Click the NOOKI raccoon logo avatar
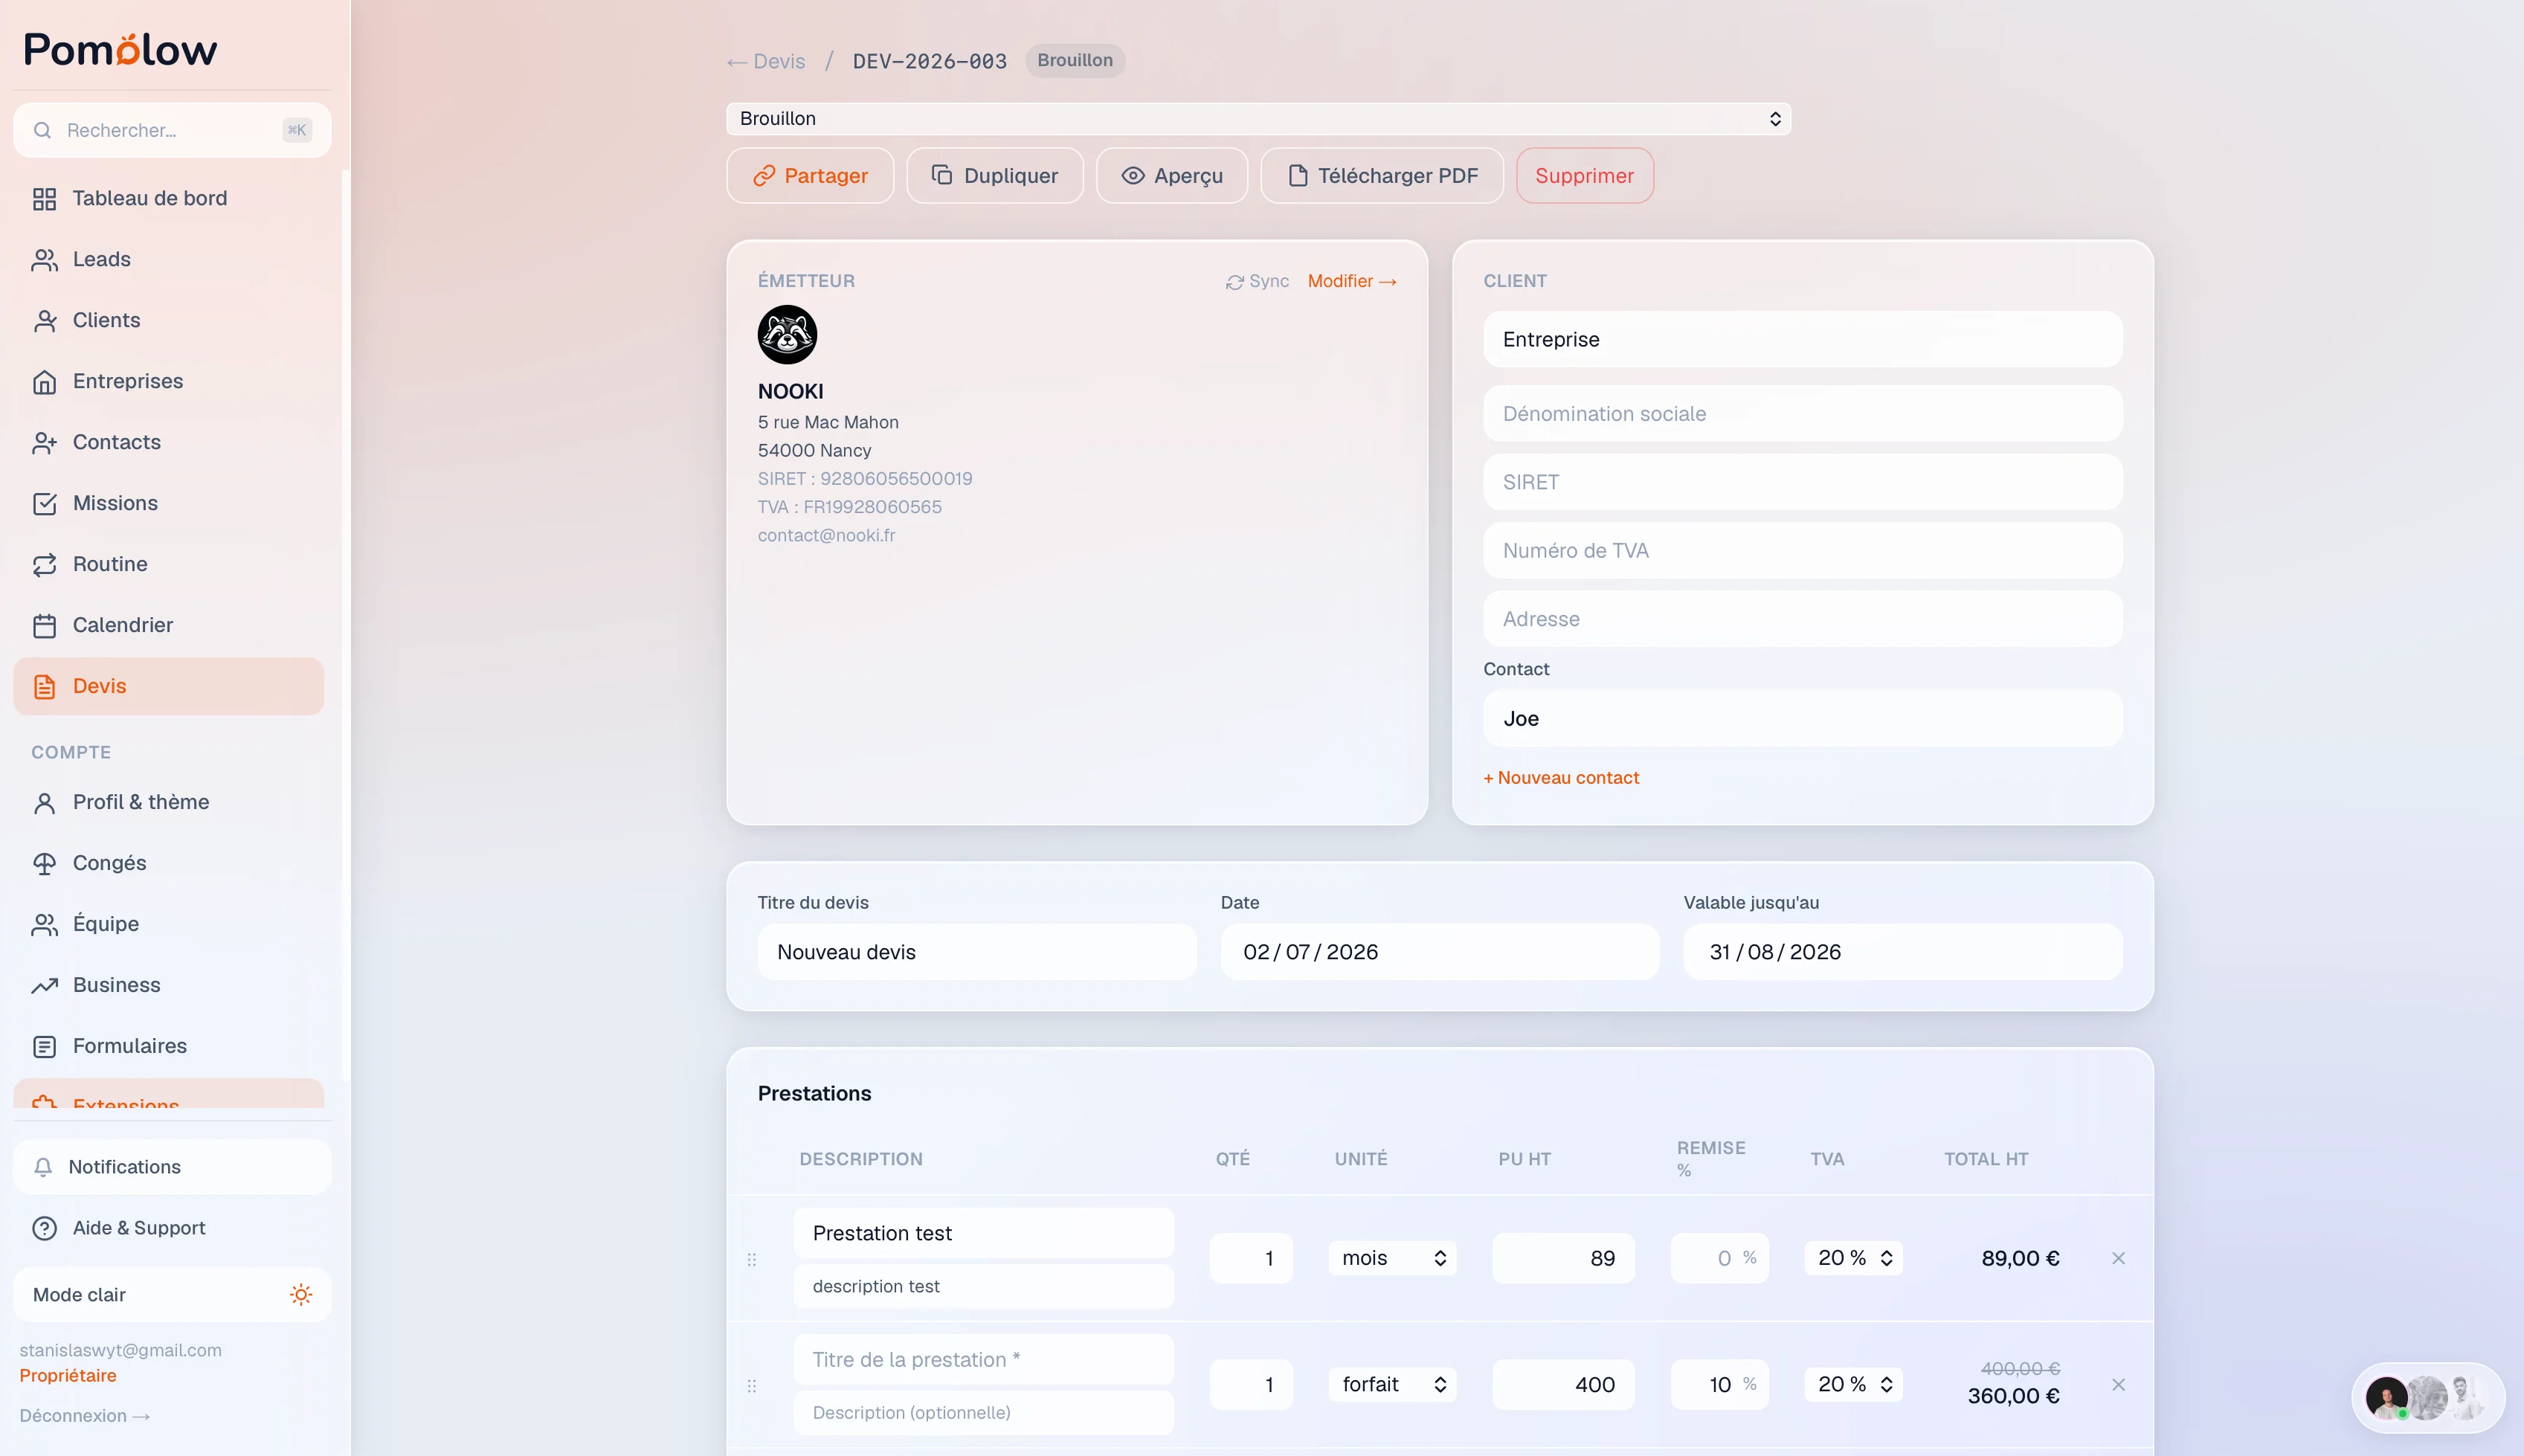 pos(787,334)
